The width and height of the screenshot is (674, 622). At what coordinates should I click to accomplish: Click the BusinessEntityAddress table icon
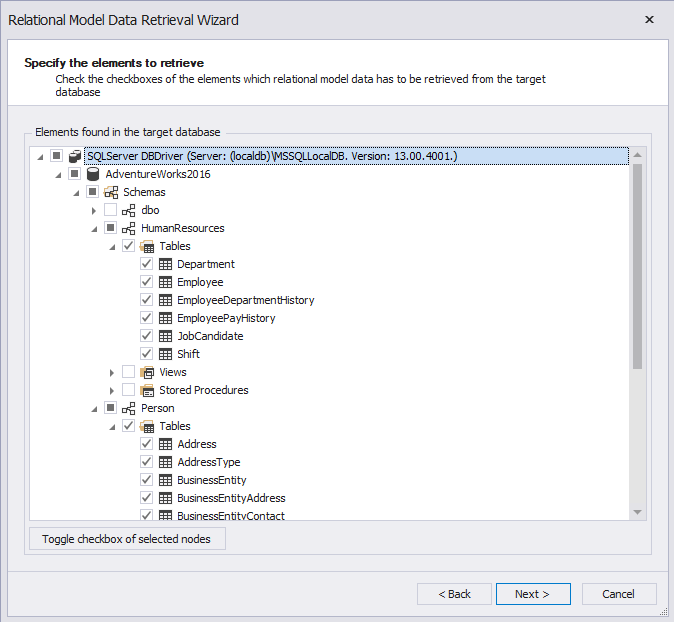point(165,498)
